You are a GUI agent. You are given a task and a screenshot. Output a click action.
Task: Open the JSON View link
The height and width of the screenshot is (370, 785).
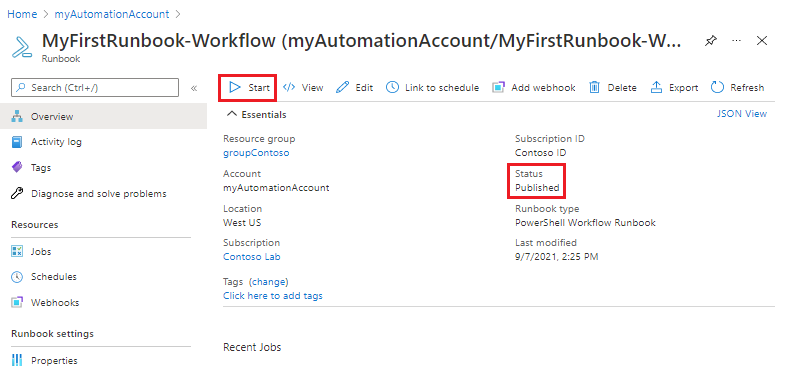tap(742, 114)
